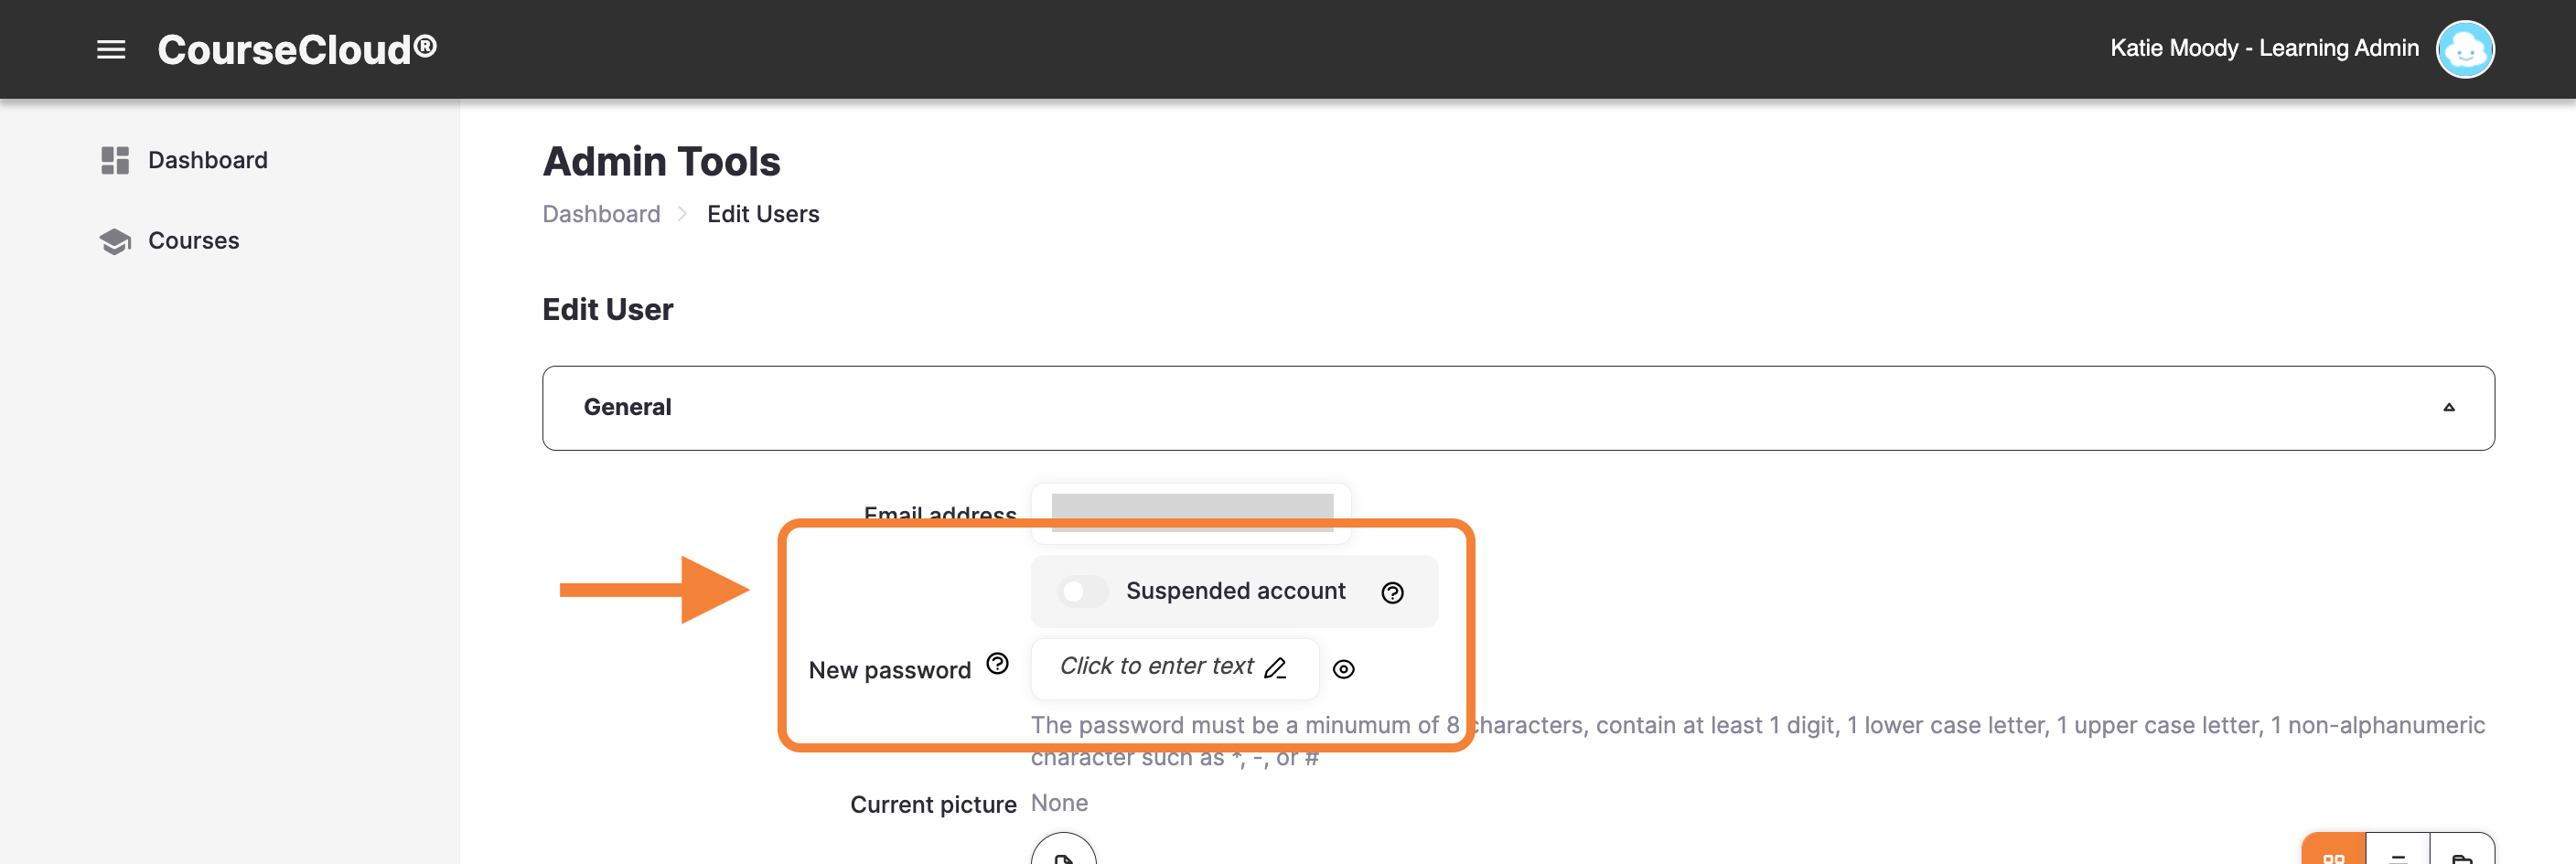This screenshot has width=2576, height=864.
Task: Open help for Suspended account
Action: (1392, 593)
